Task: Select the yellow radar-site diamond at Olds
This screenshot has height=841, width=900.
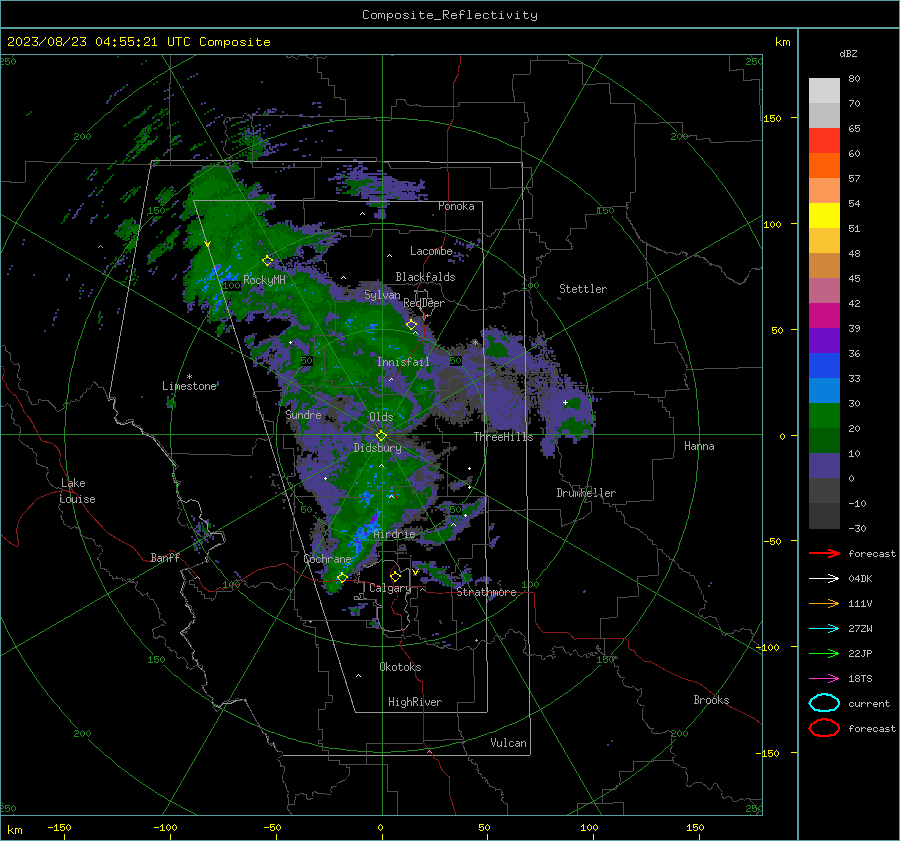Action: [x=381, y=436]
